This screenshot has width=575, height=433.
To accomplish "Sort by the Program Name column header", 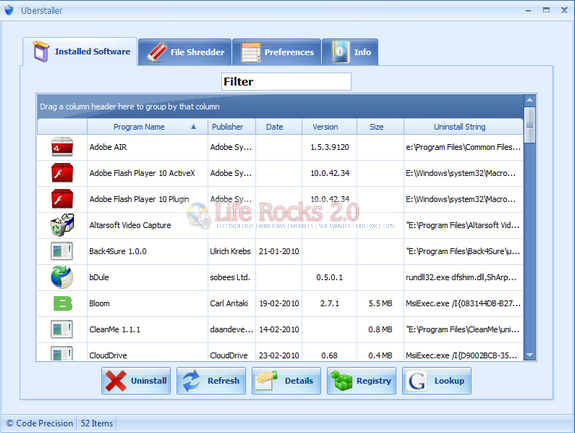I will pos(147,127).
